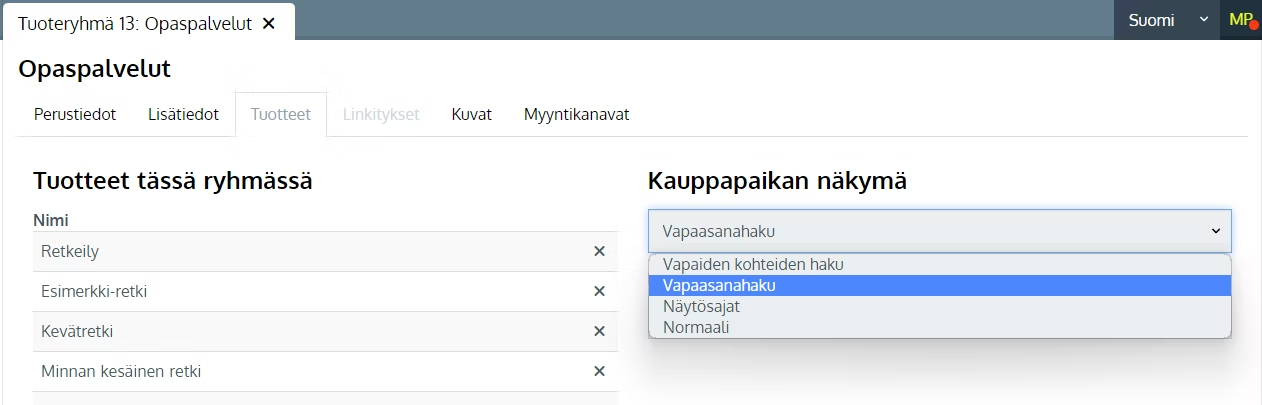Remove Esimerkki-retki with its X icon

[600, 291]
